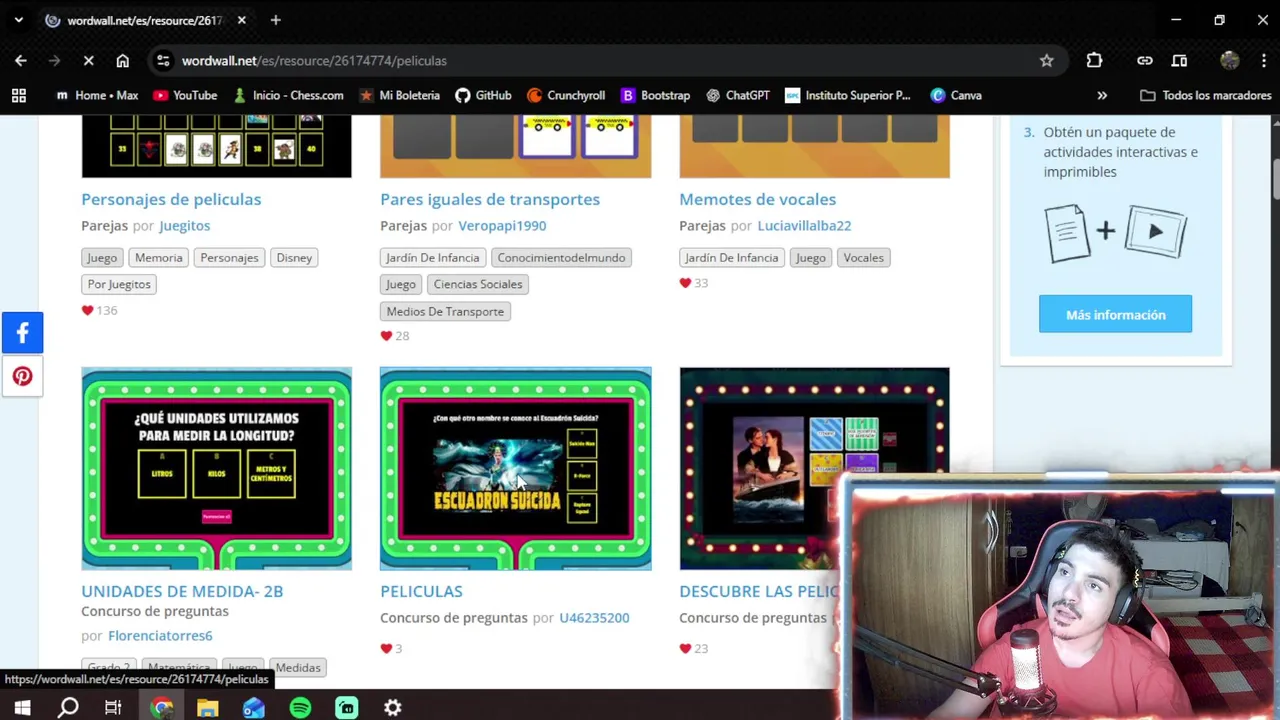Viewport: 1280px width, 720px height.
Task: Open the Instituto Superior P... bookmark
Action: pyautogui.click(x=847, y=96)
